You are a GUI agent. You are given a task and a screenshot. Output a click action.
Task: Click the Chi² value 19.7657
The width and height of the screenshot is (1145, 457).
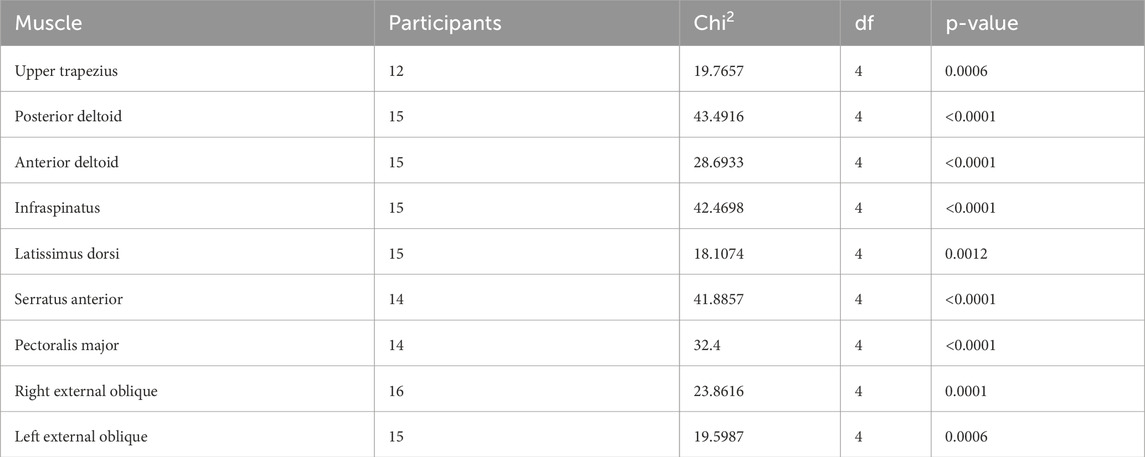pyautogui.click(x=718, y=70)
